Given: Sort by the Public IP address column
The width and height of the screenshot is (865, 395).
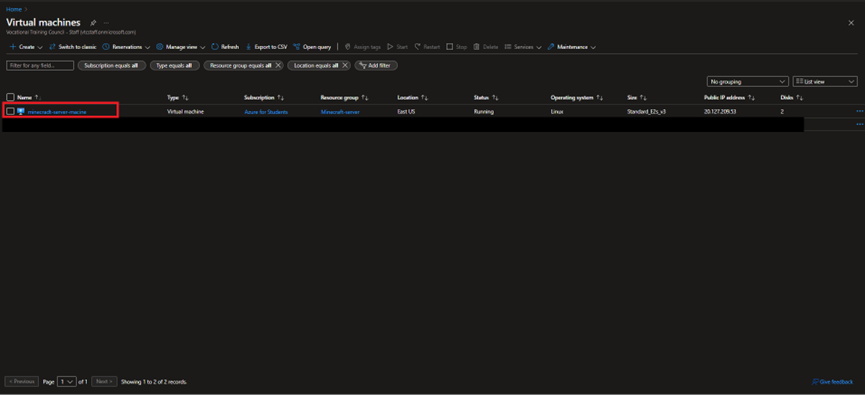Looking at the screenshot, I should point(729,98).
